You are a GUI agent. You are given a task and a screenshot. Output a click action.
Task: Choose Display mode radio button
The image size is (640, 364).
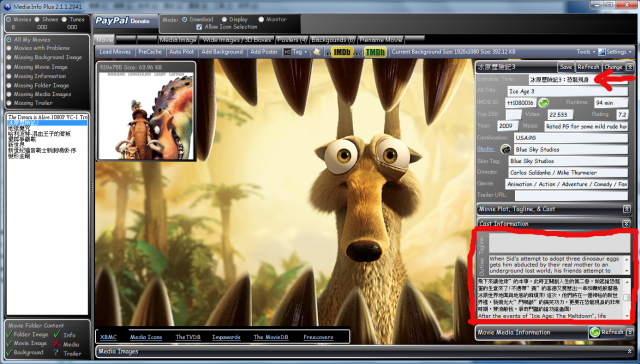click(x=224, y=19)
